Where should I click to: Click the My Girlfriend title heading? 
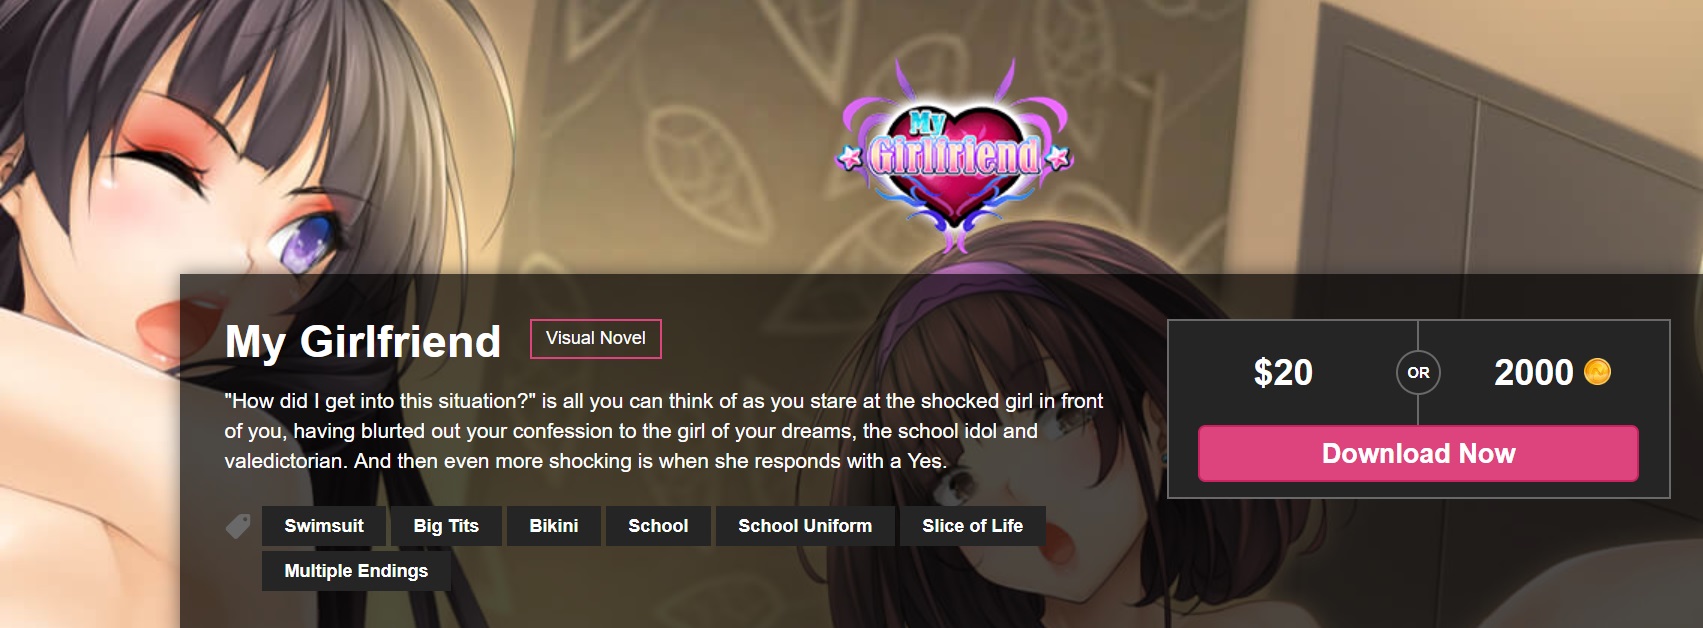pyautogui.click(x=363, y=341)
